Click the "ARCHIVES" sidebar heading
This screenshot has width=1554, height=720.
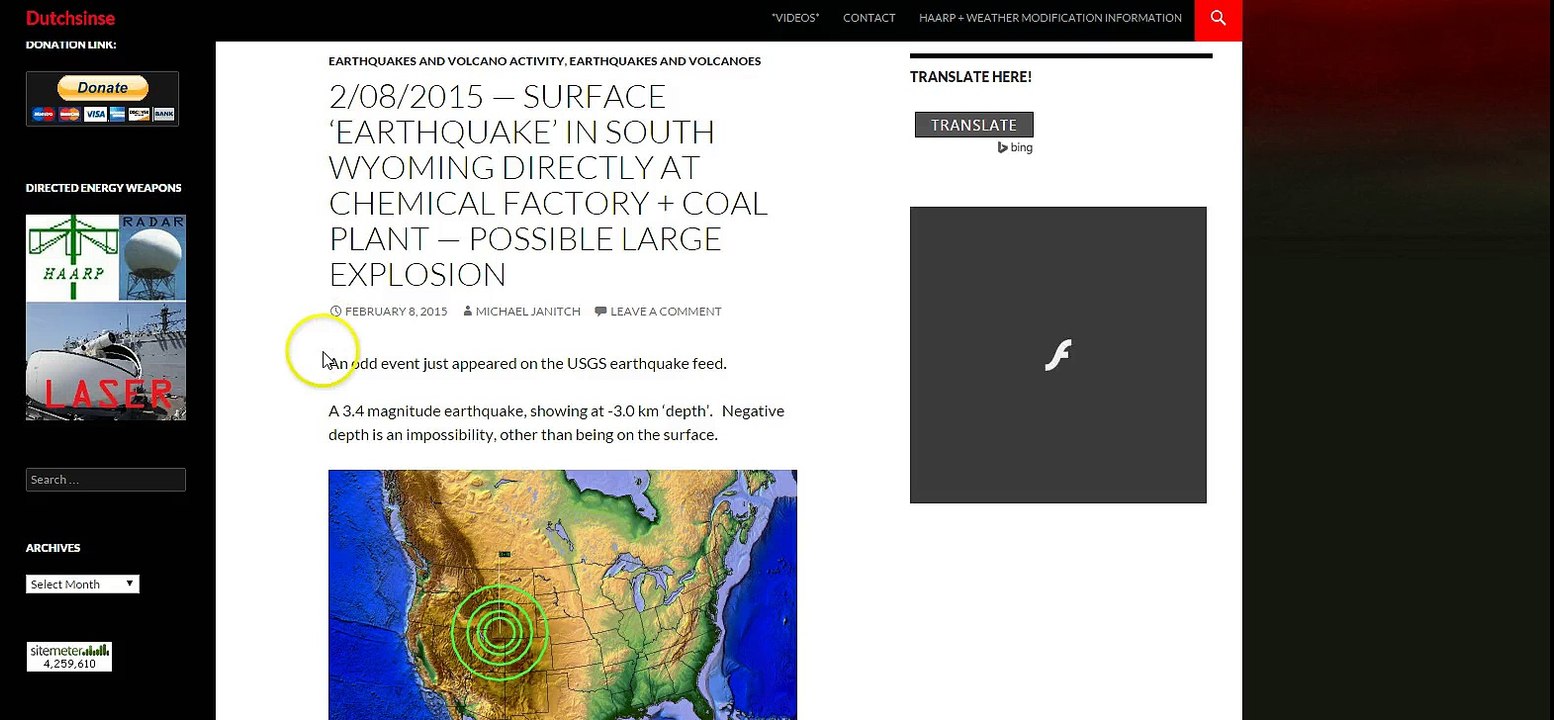tap(53, 548)
